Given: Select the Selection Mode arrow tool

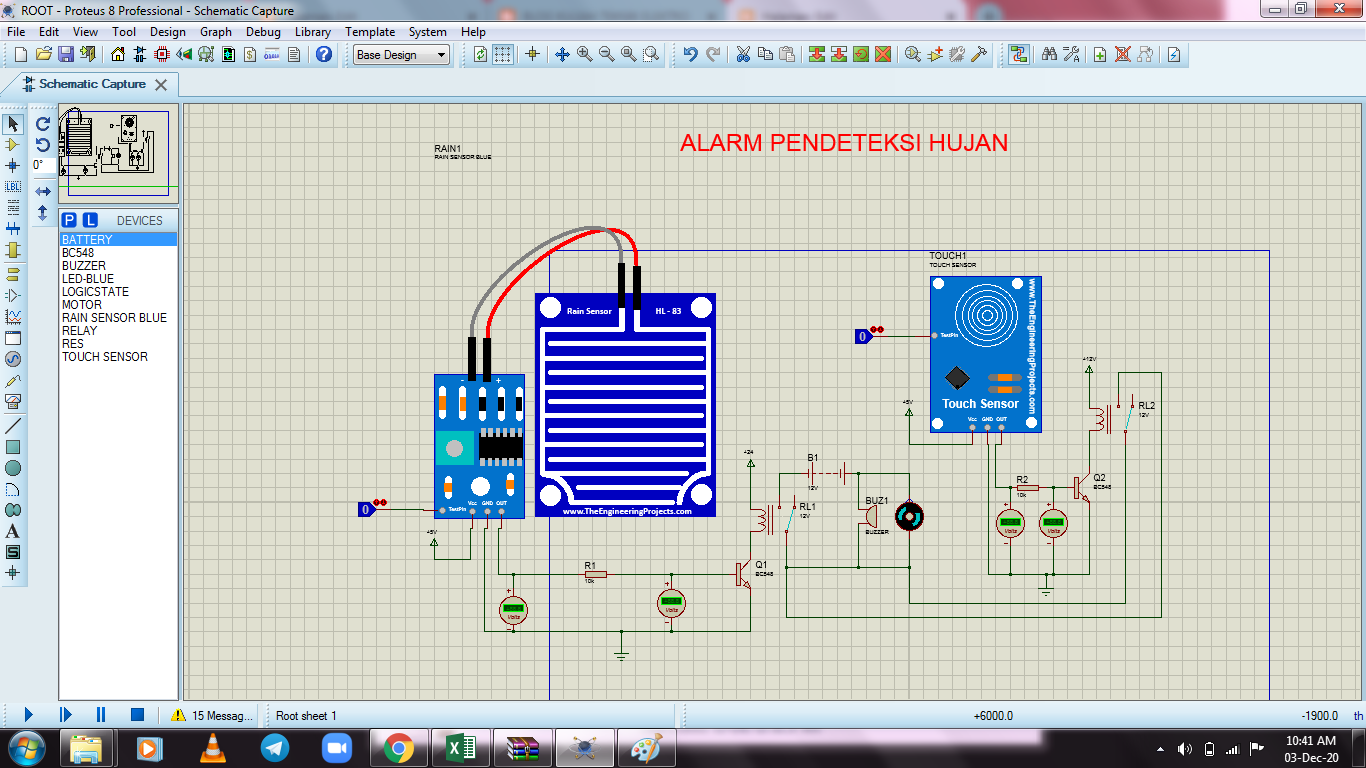Looking at the screenshot, I should click(x=13, y=124).
